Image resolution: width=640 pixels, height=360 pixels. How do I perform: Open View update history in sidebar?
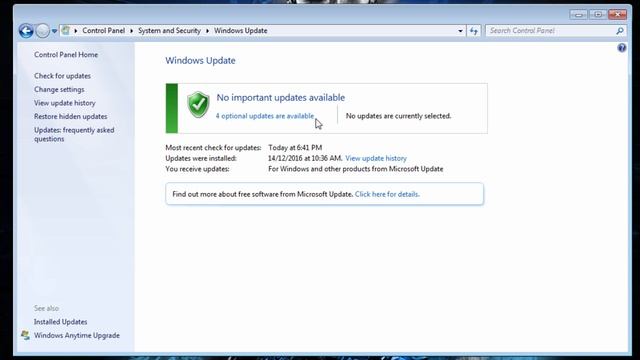64,103
